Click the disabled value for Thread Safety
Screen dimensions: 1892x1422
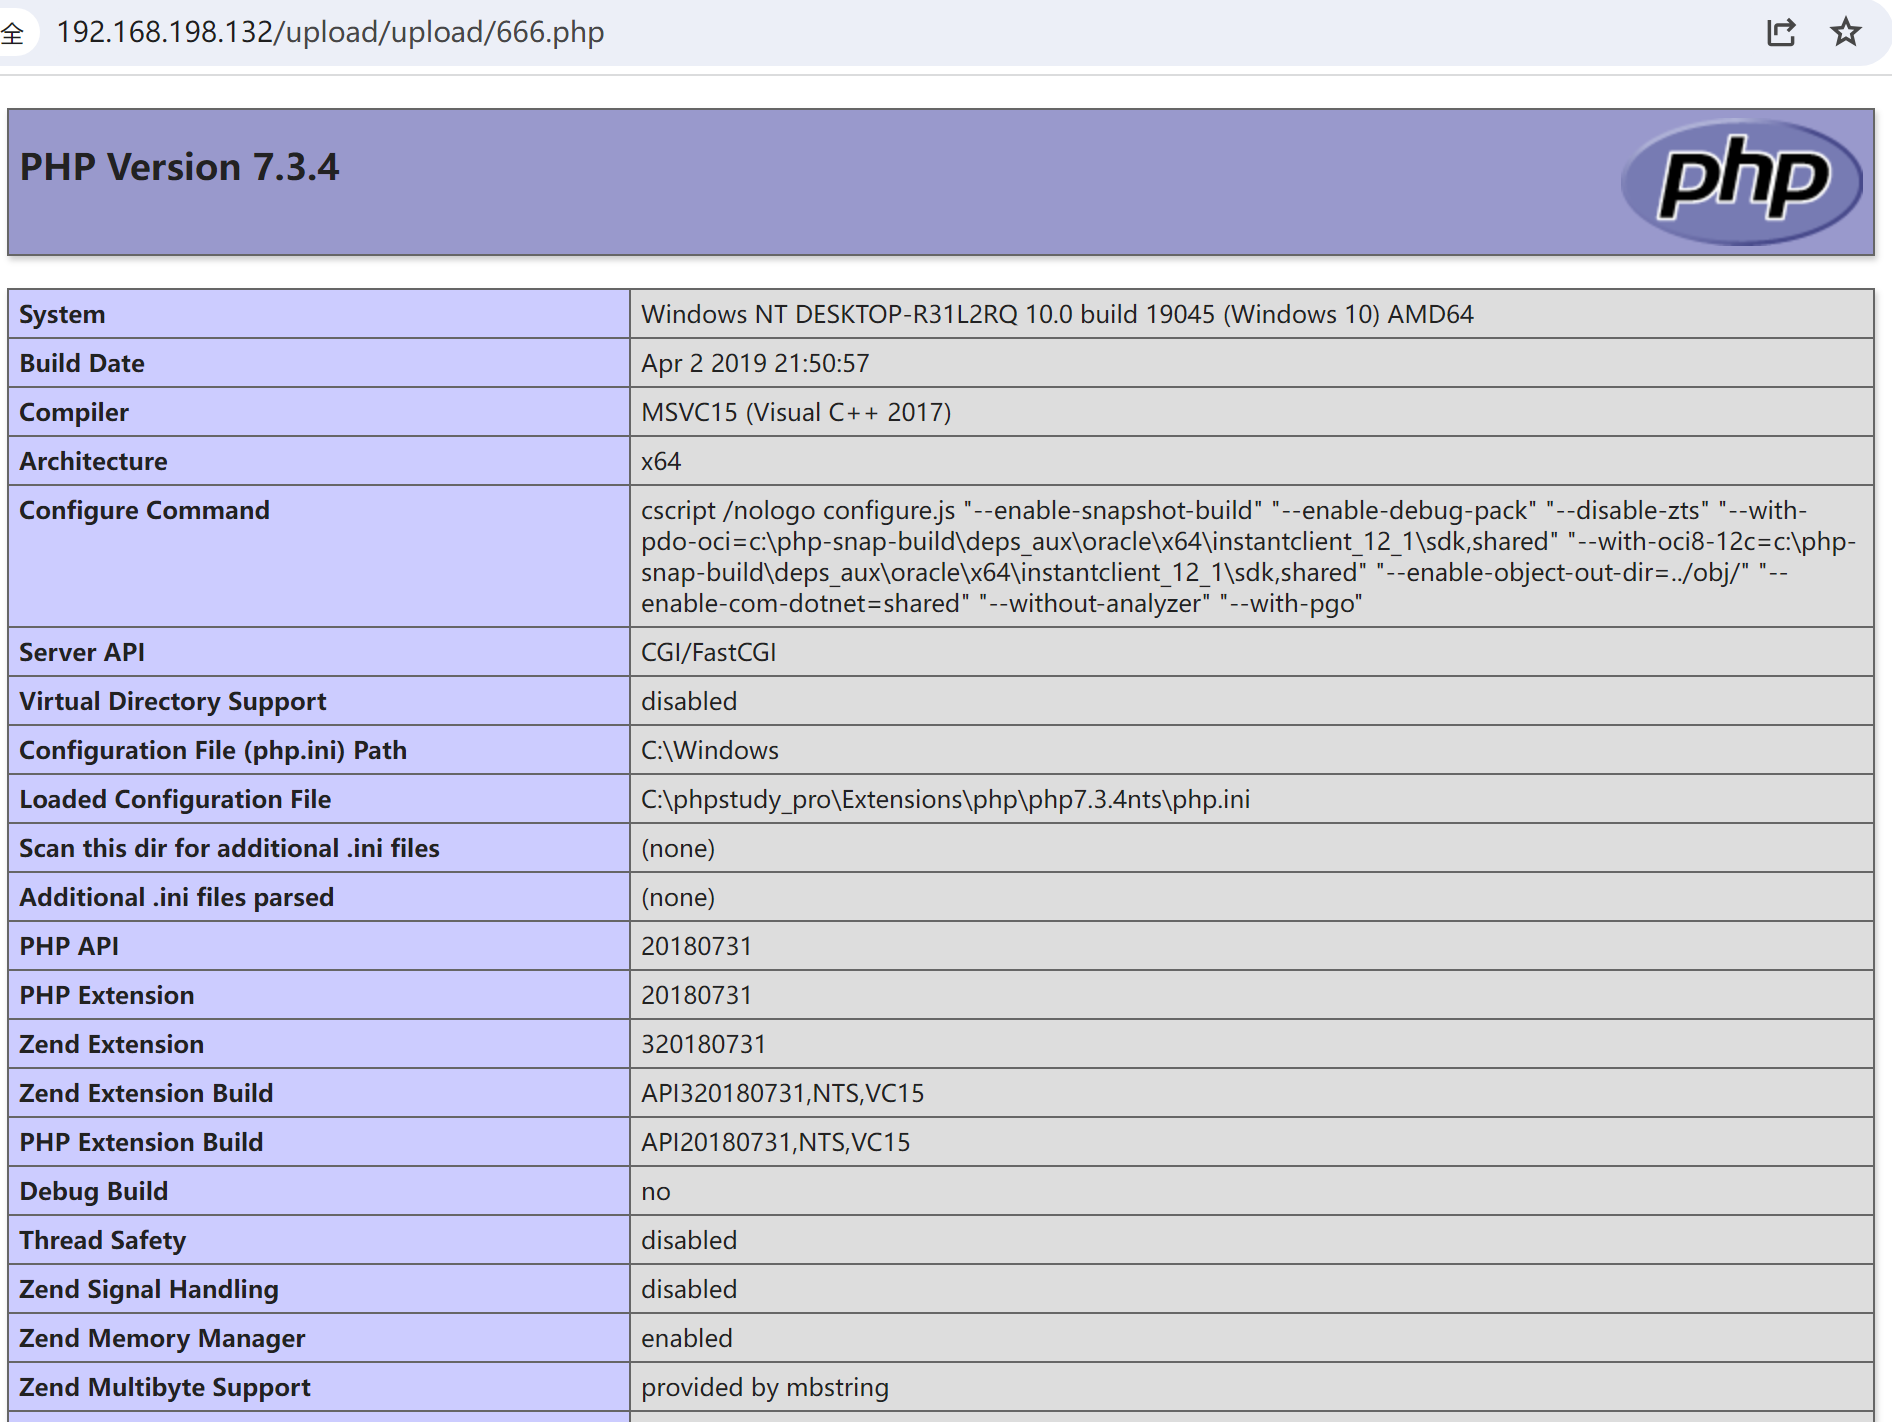689,1240
